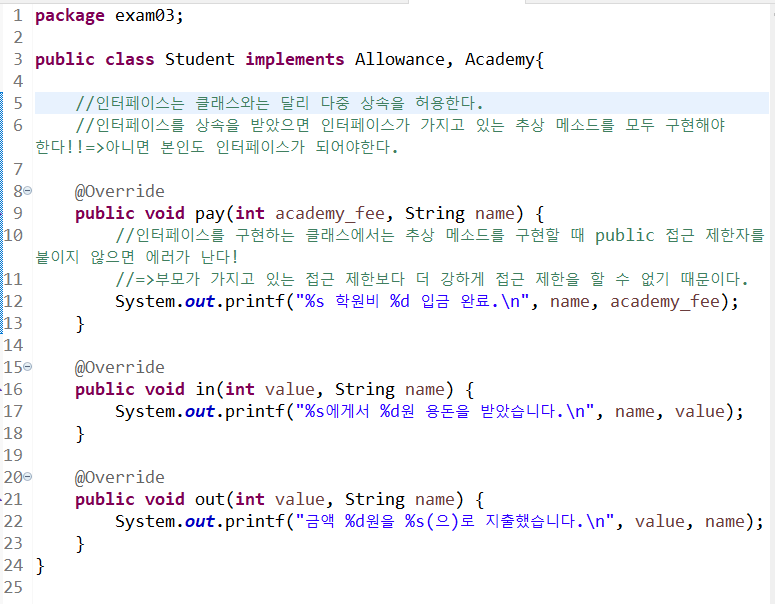
Task: Click line number 12 in the gutter
Action: [13, 301]
